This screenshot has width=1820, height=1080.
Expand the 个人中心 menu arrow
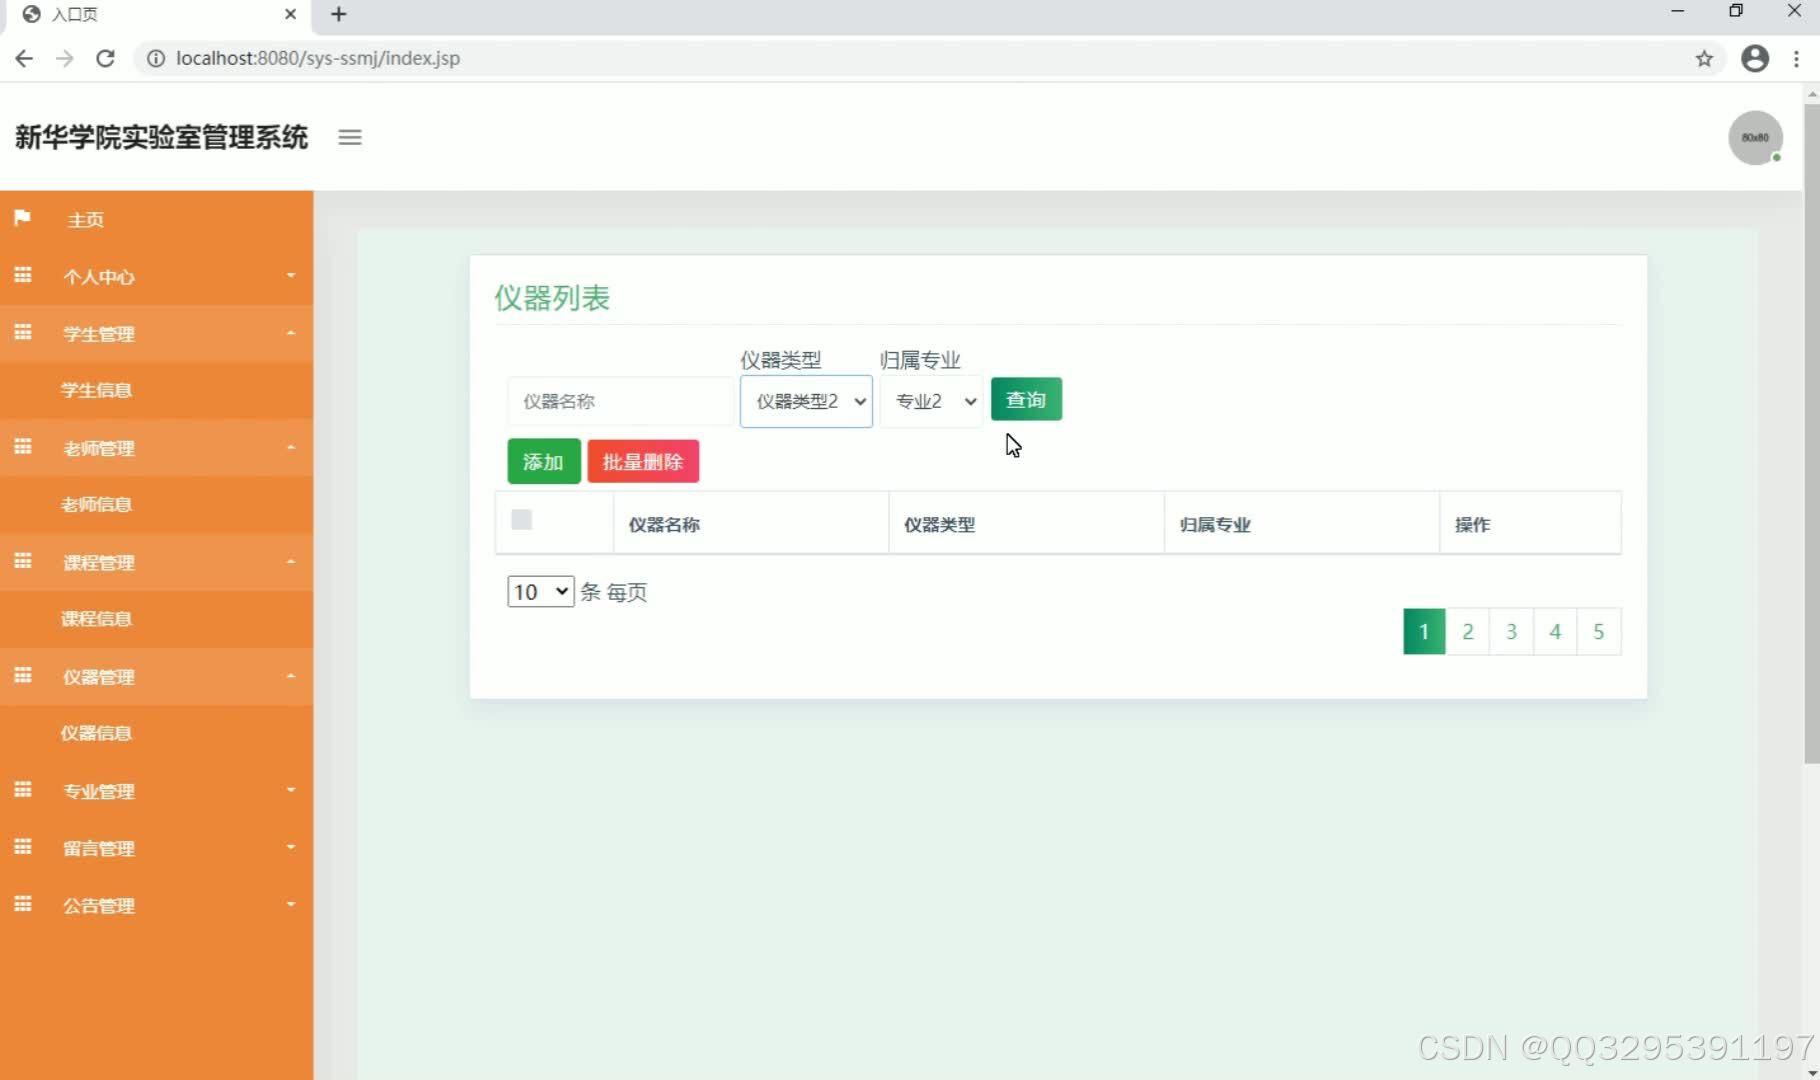point(291,275)
